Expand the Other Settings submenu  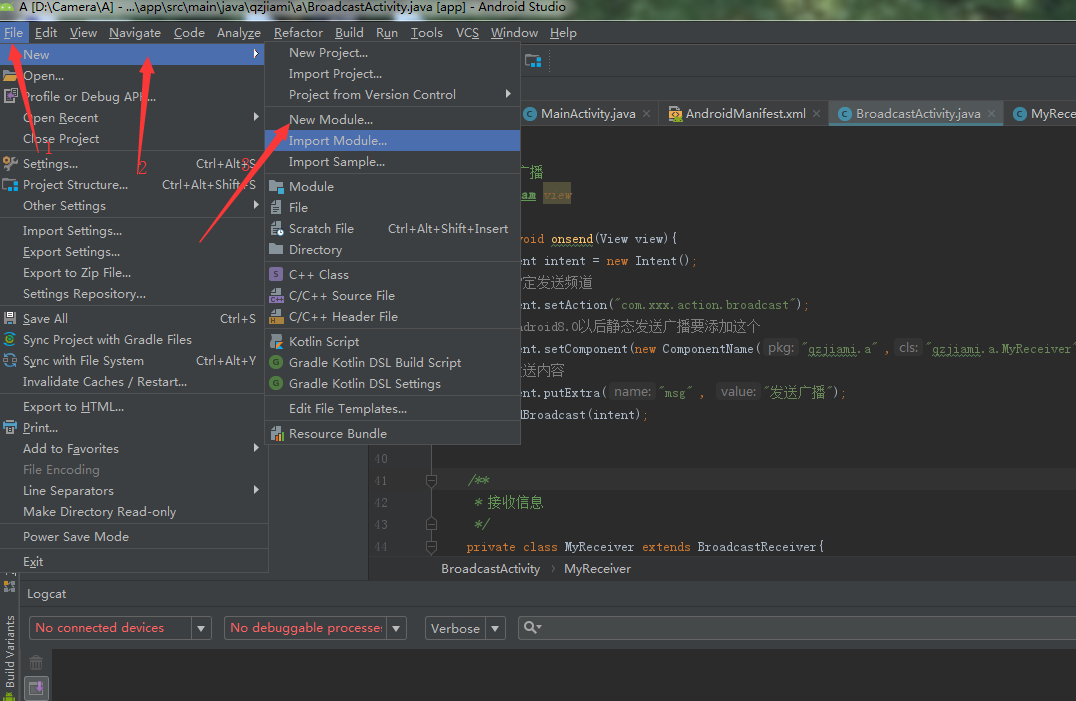[x=64, y=205]
